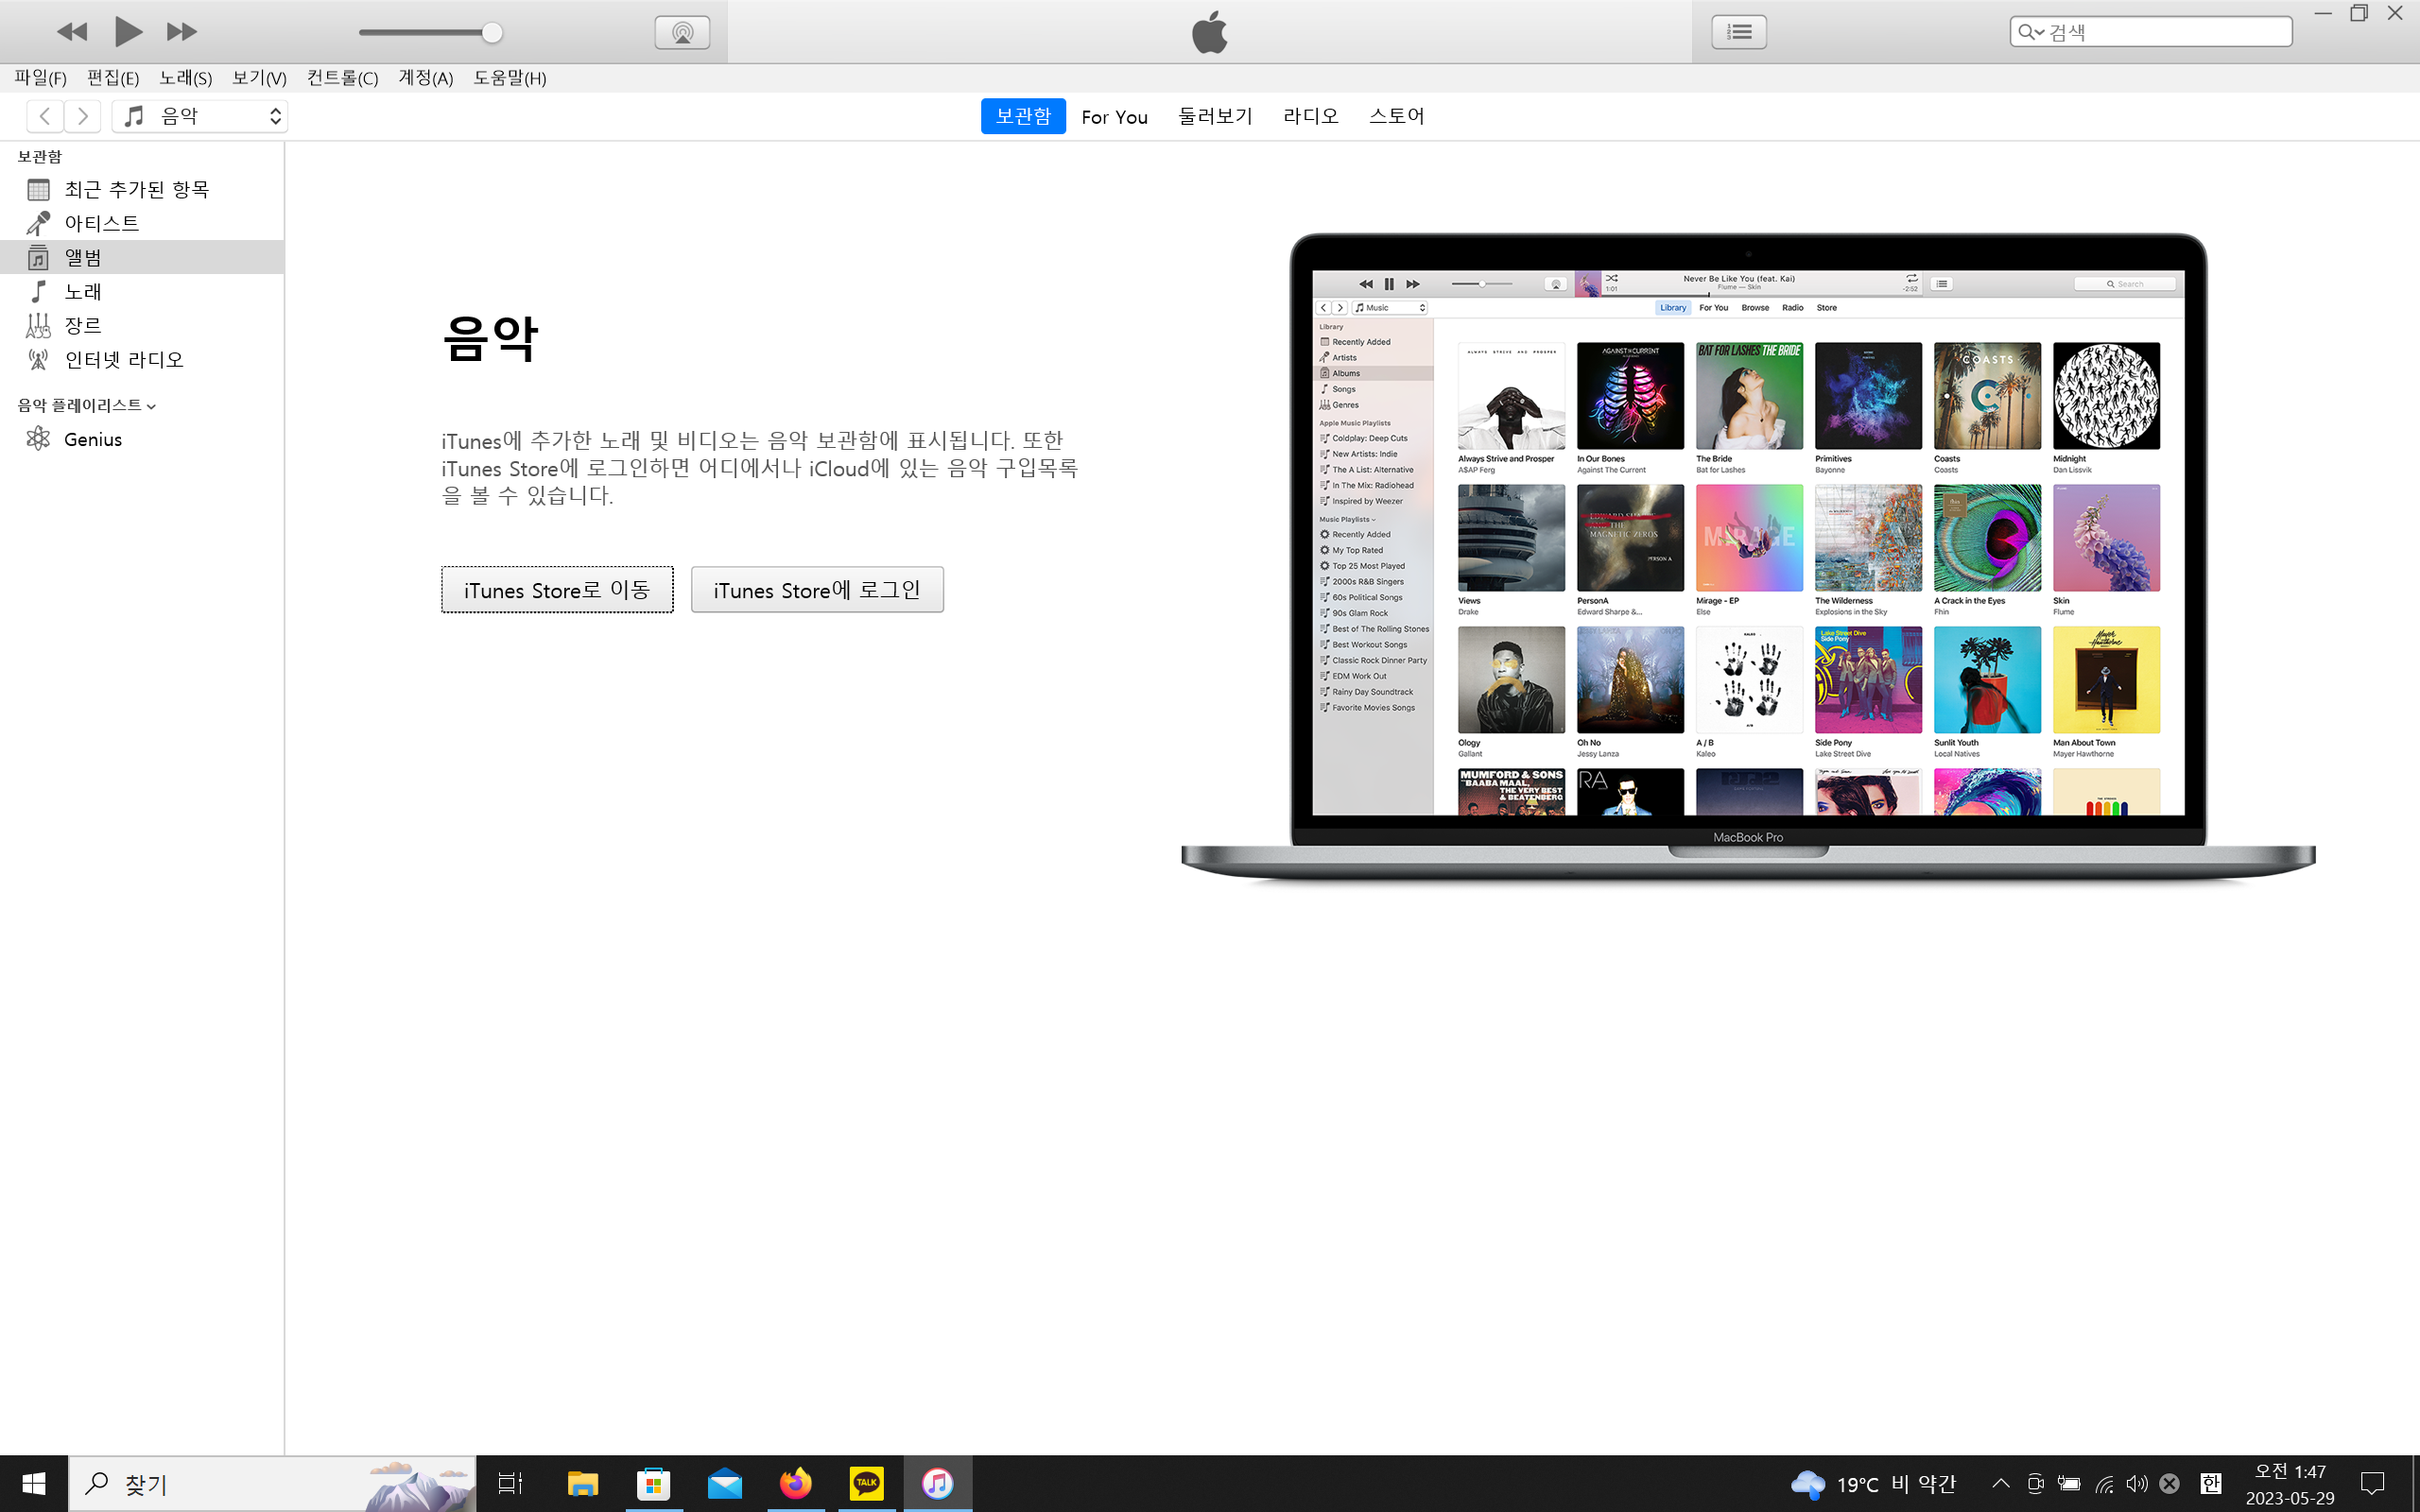Click the fast-forward next track icon
2420x1512 pixels.
point(181,32)
